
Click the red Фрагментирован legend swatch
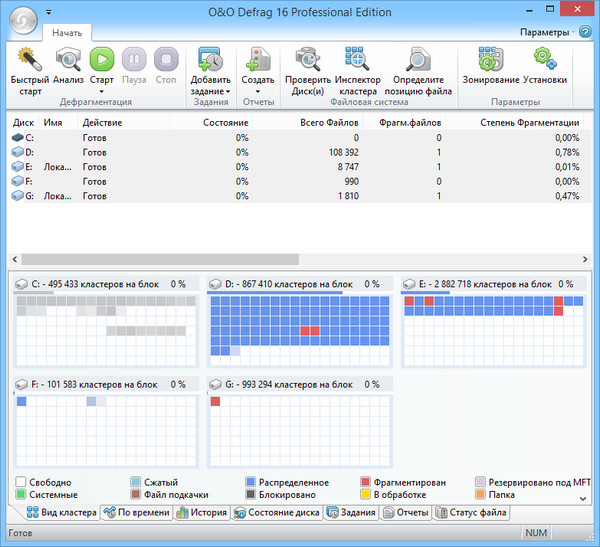coord(365,481)
